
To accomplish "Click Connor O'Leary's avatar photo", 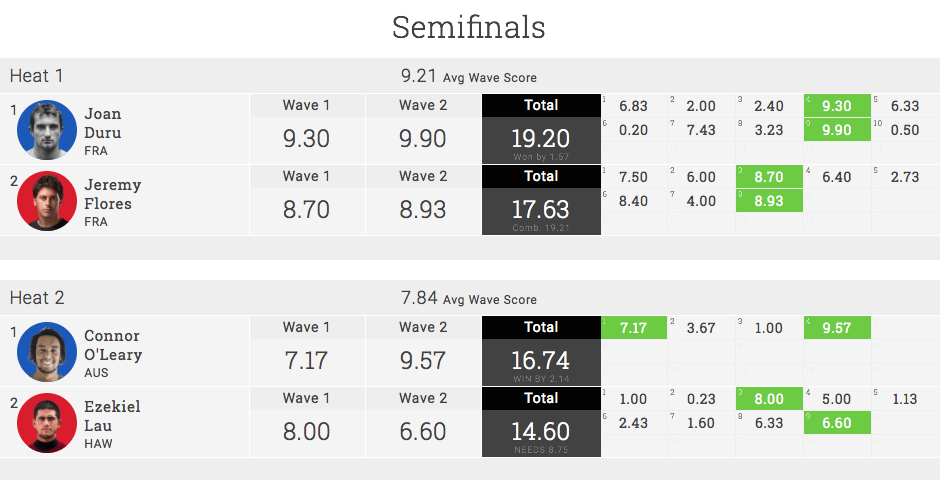I will point(47,351).
